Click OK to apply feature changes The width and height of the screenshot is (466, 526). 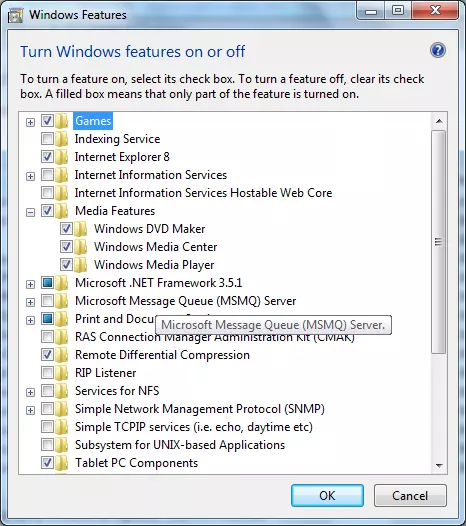point(327,495)
